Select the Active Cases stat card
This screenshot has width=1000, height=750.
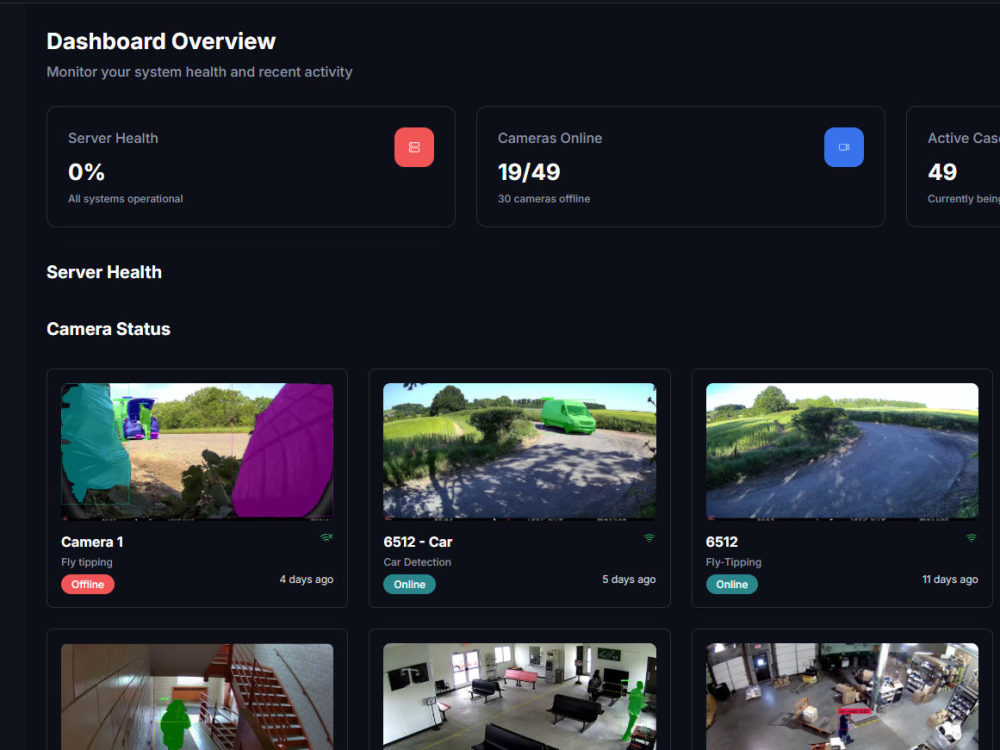953,166
